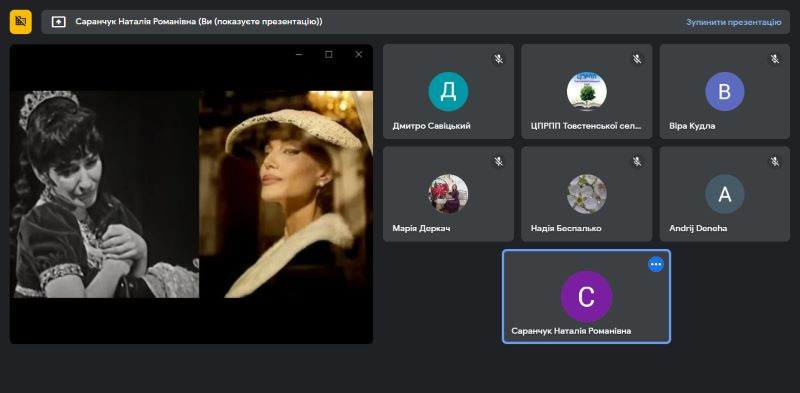Click Зупинити презентацію link

tap(734, 22)
